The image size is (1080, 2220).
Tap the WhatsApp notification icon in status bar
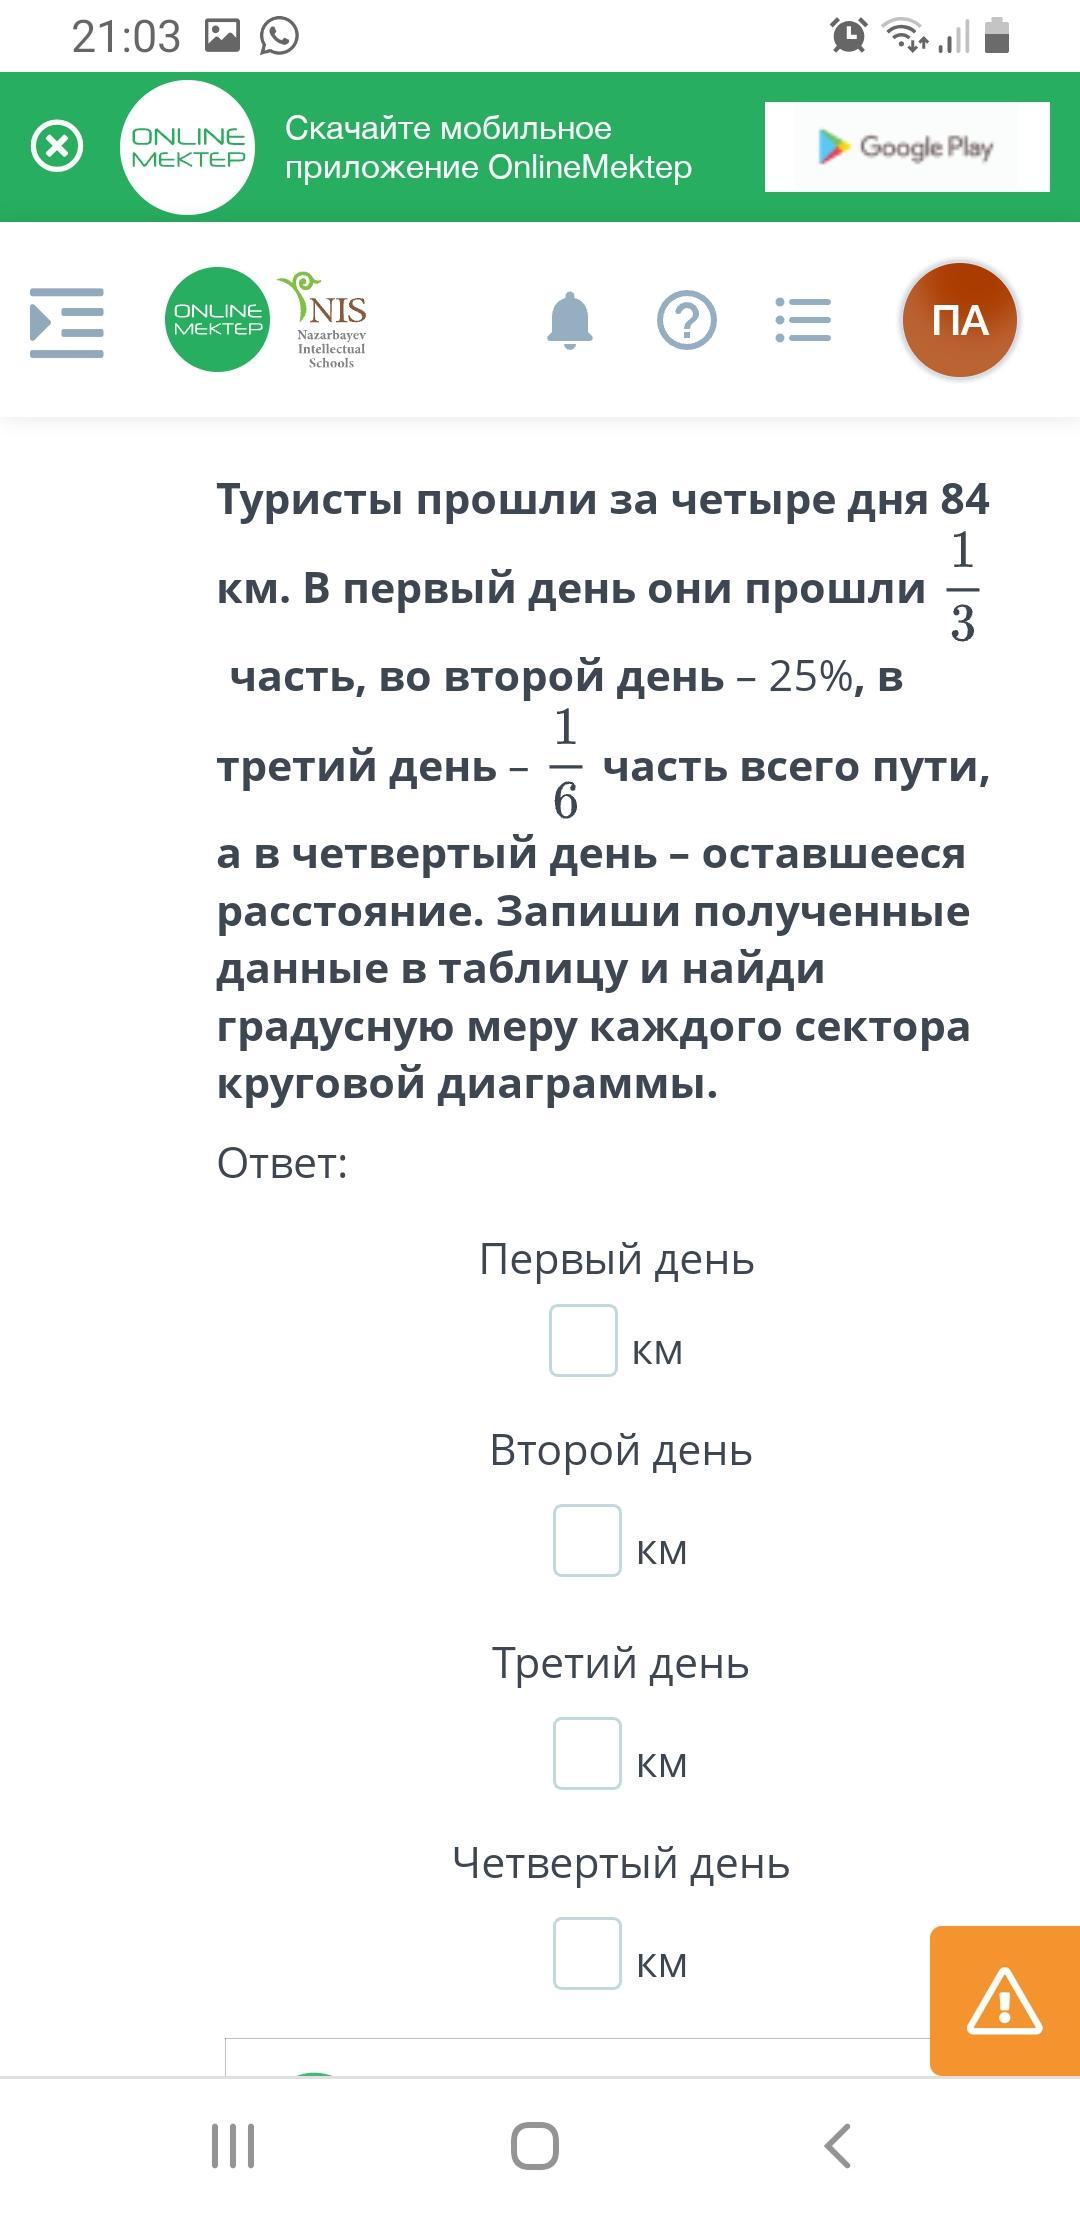point(279,37)
